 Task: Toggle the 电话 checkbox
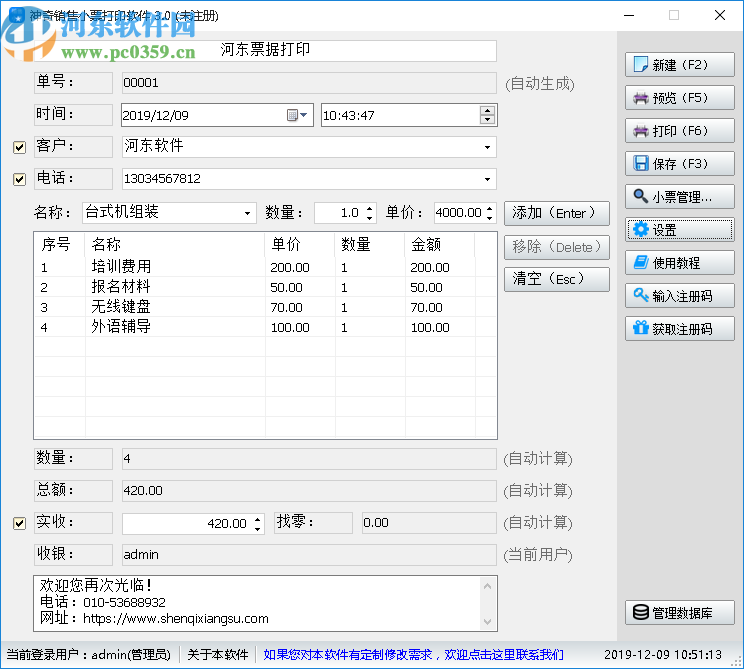pyautogui.click(x=19, y=179)
